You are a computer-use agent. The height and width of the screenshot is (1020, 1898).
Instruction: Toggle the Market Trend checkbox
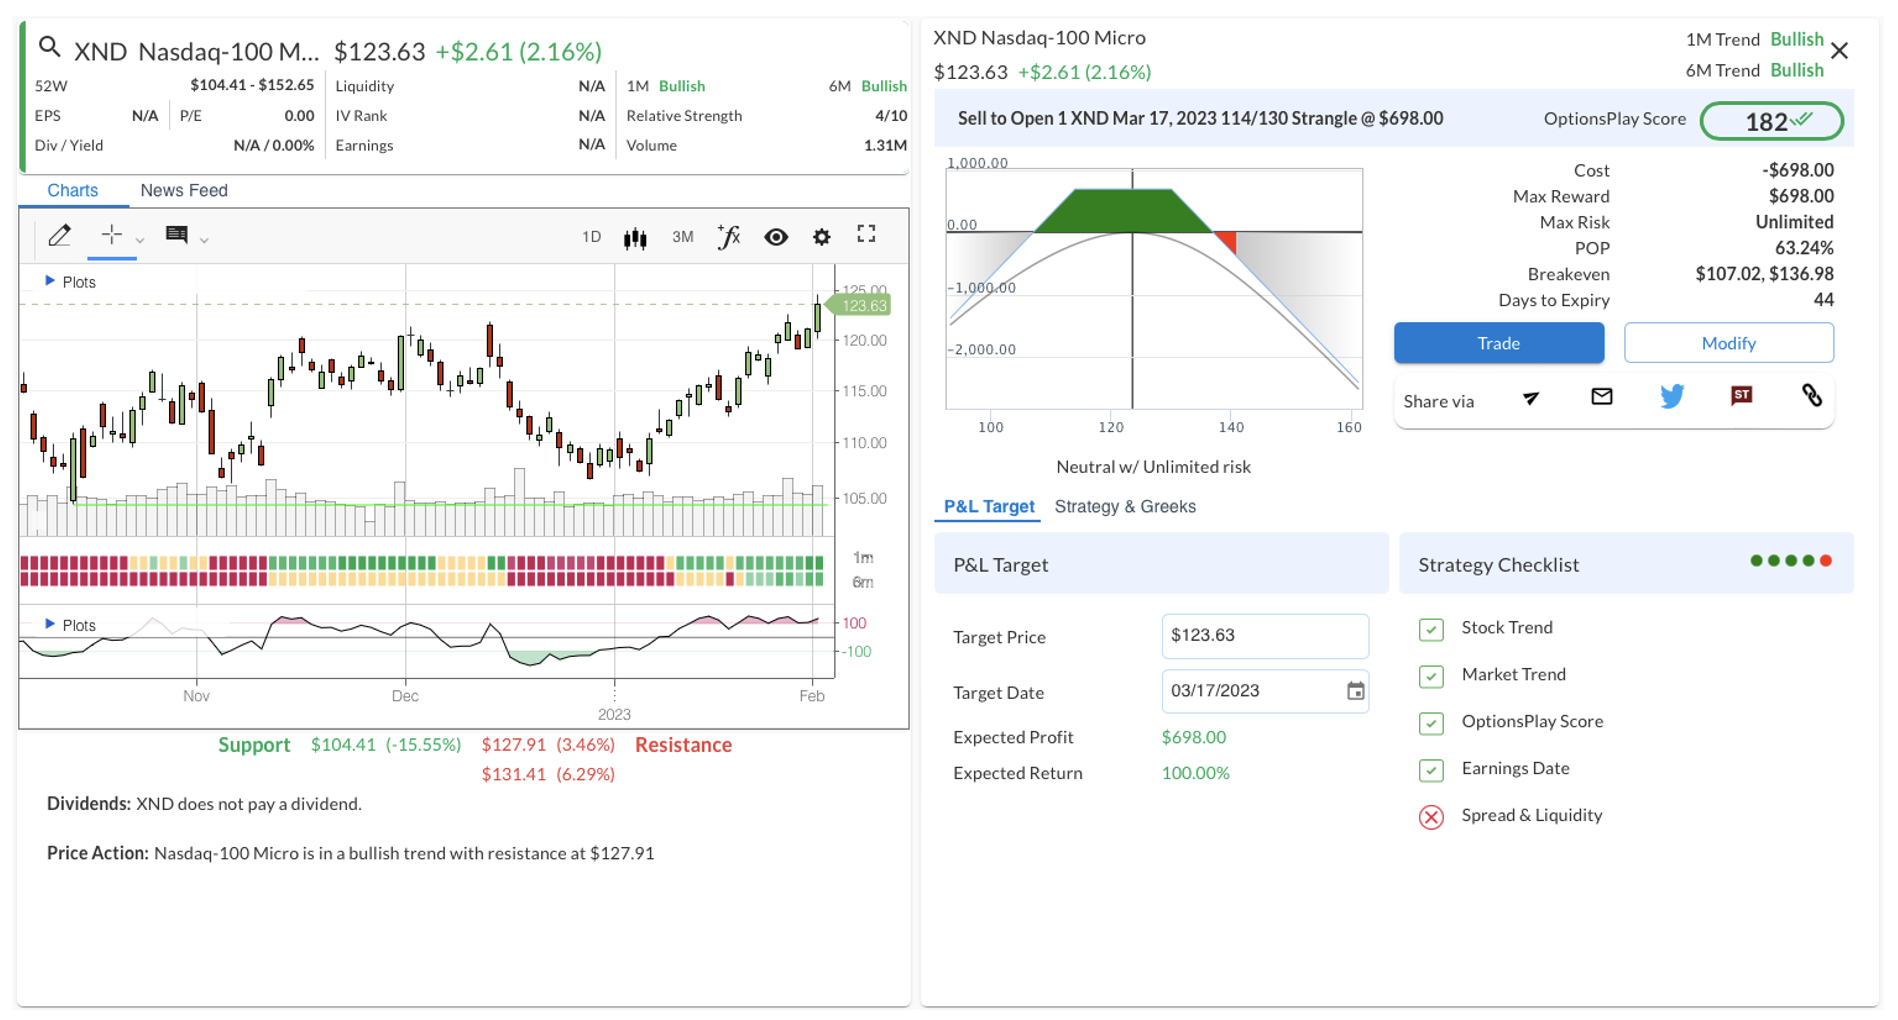(1431, 676)
